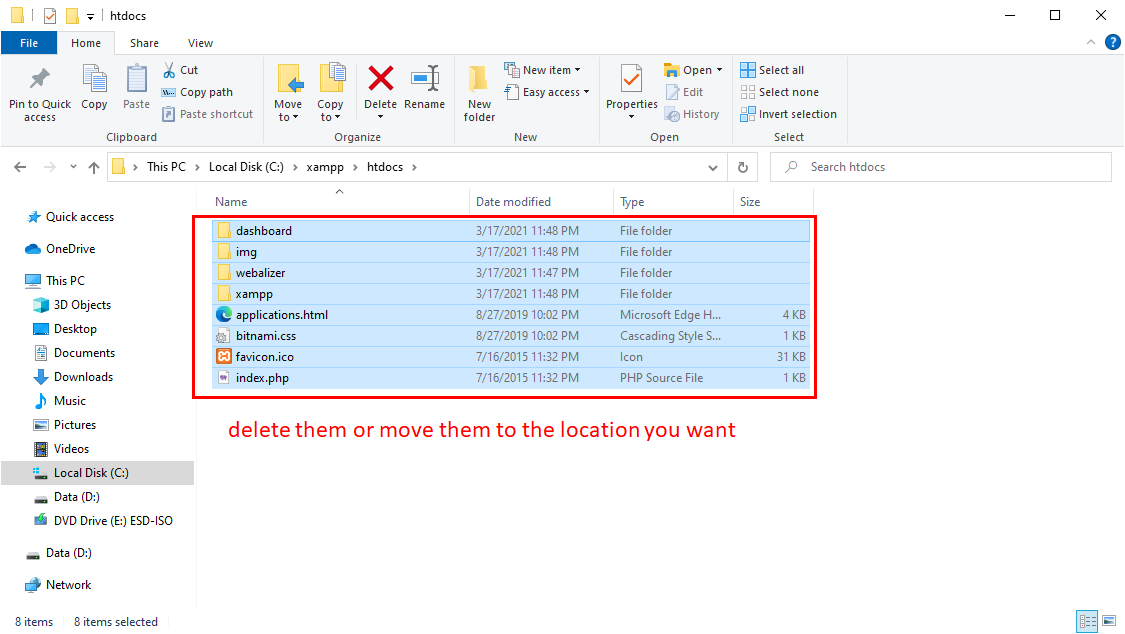Open the Move to dropdown
1125x634 pixels.
[x=288, y=117]
